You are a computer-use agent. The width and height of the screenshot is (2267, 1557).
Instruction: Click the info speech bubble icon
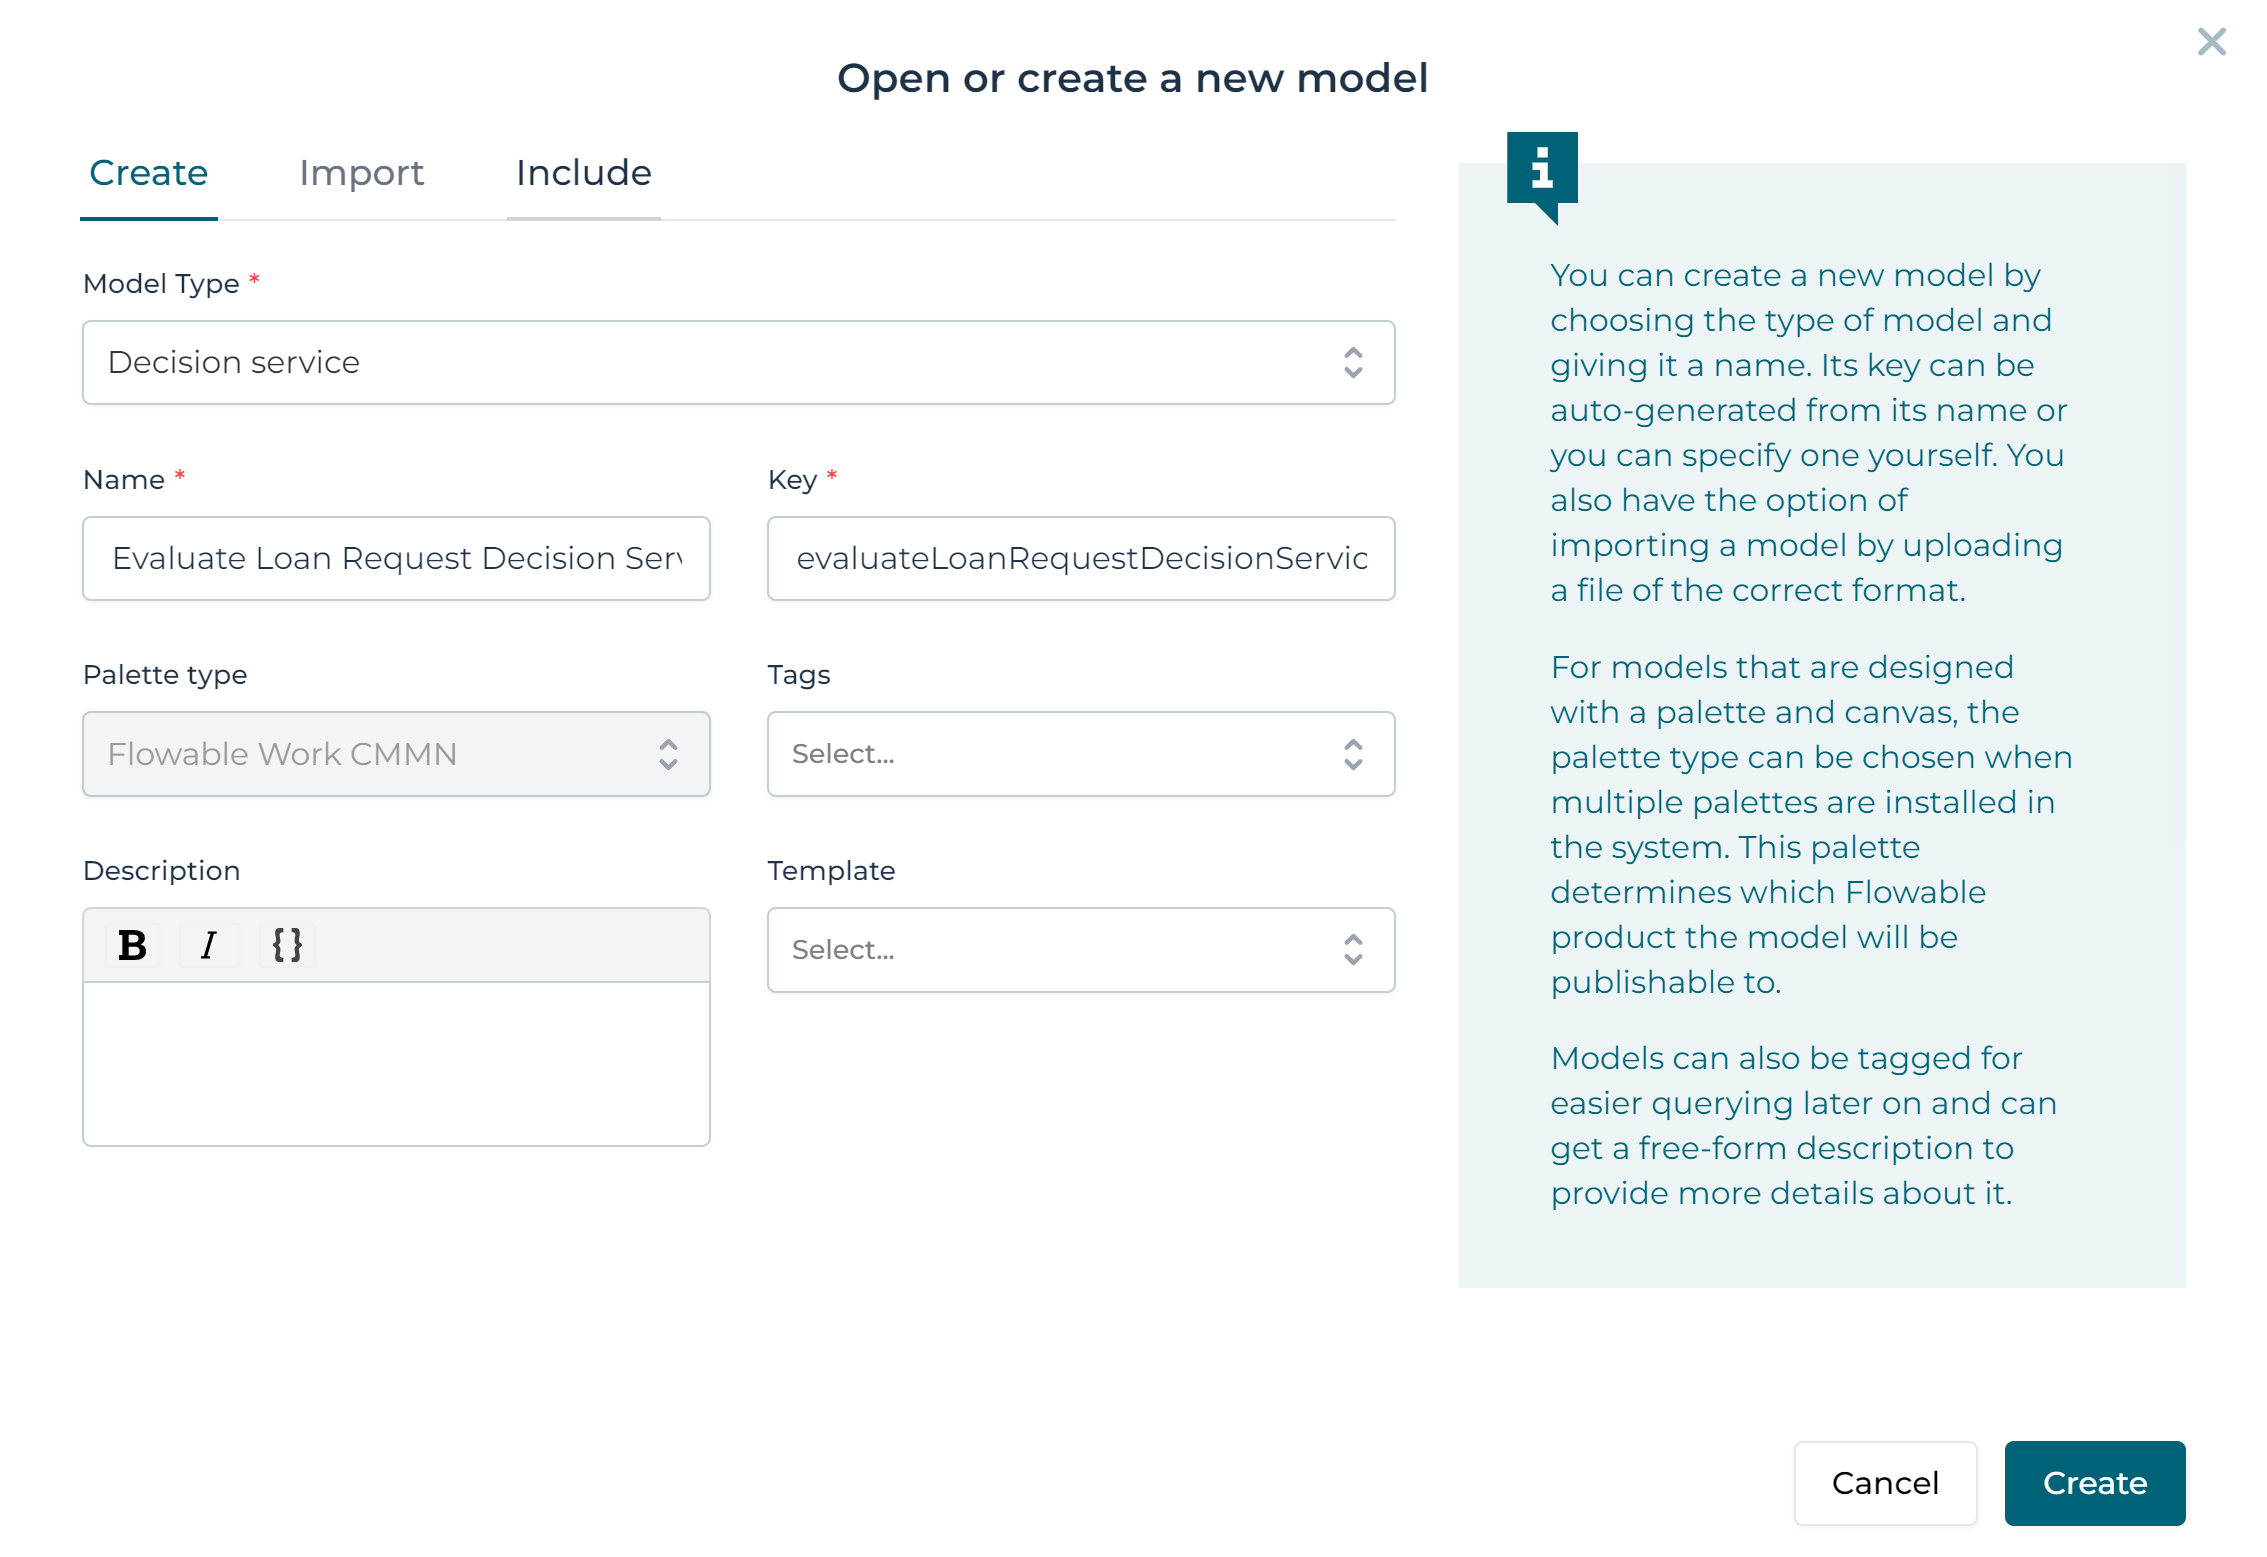pyautogui.click(x=1541, y=171)
